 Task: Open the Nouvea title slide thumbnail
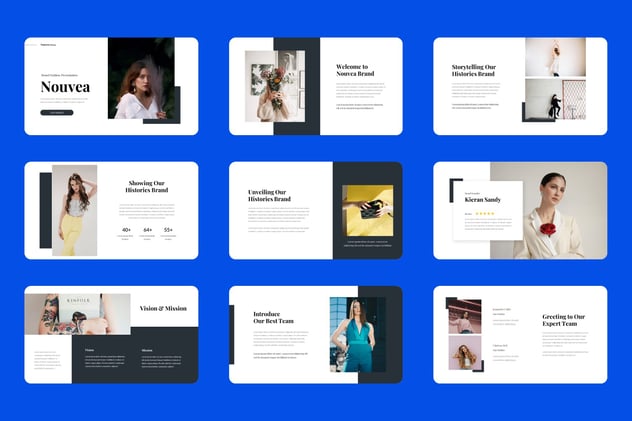(111, 86)
